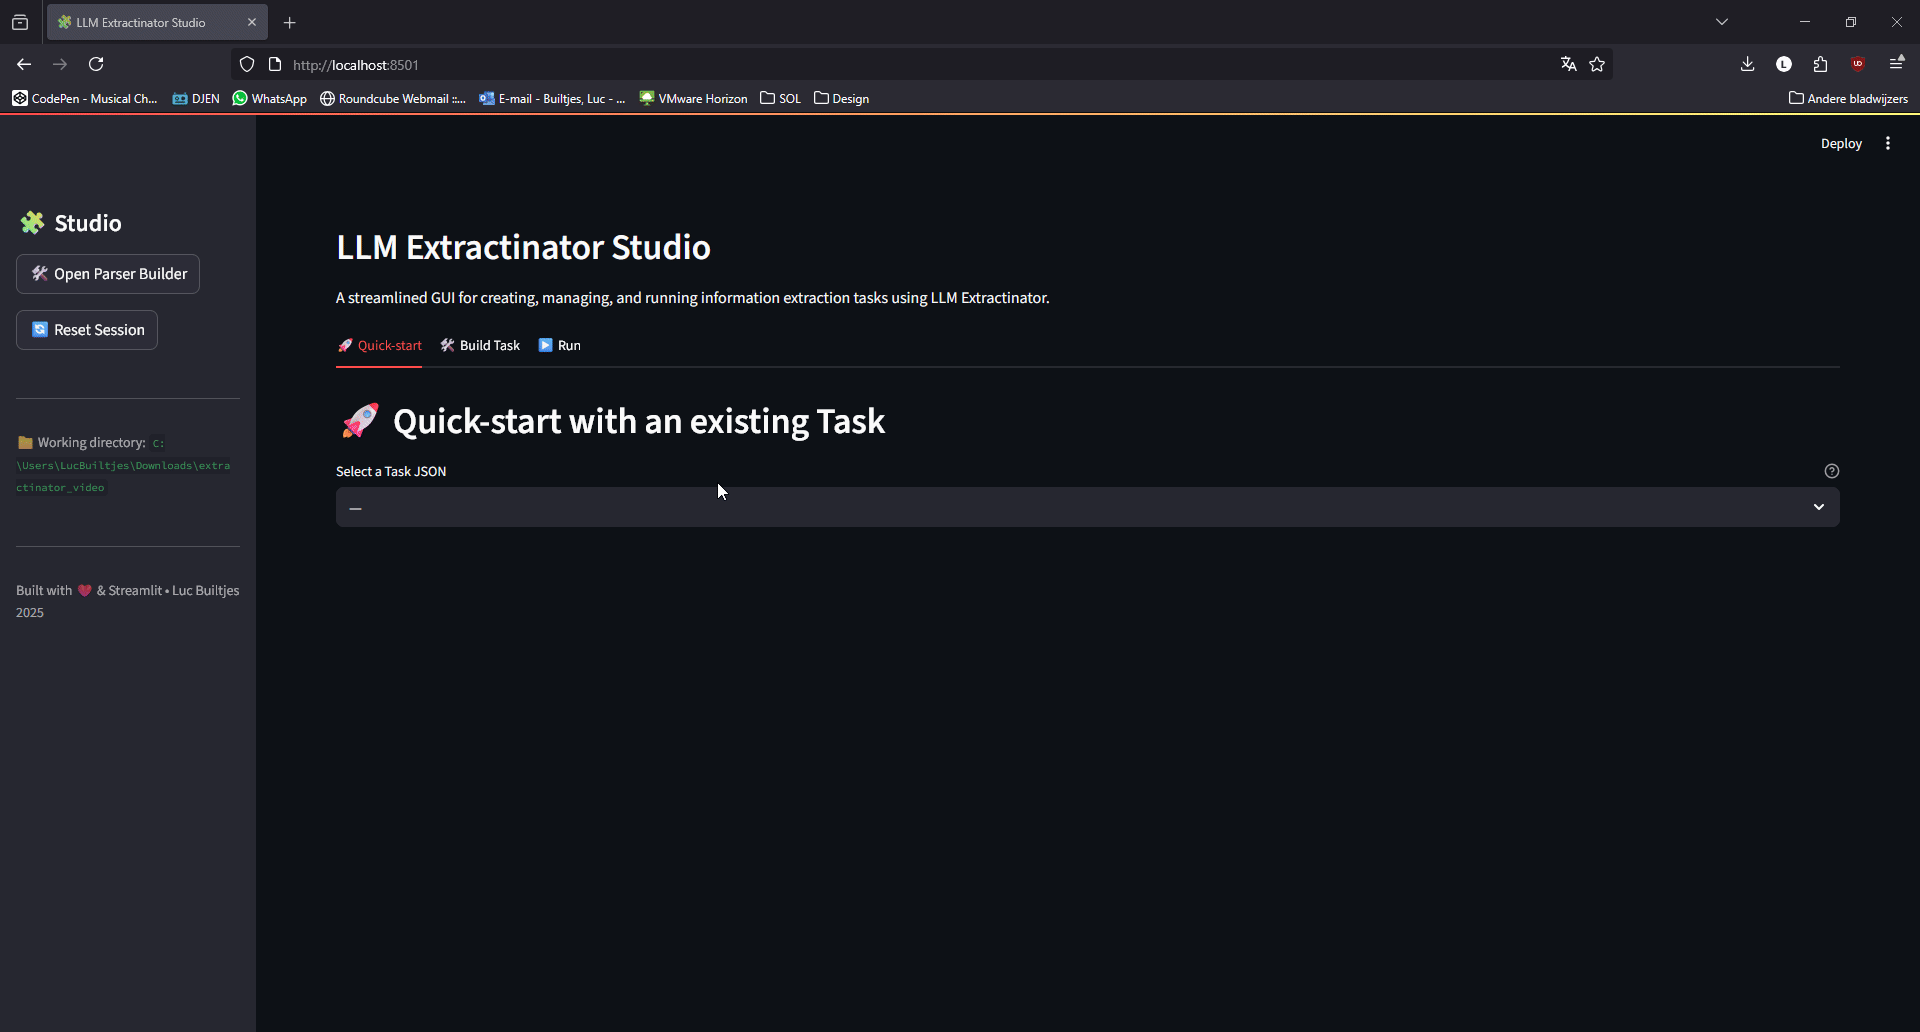Open the DJEN bookmark
The image size is (1920, 1032).
coord(196,99)
